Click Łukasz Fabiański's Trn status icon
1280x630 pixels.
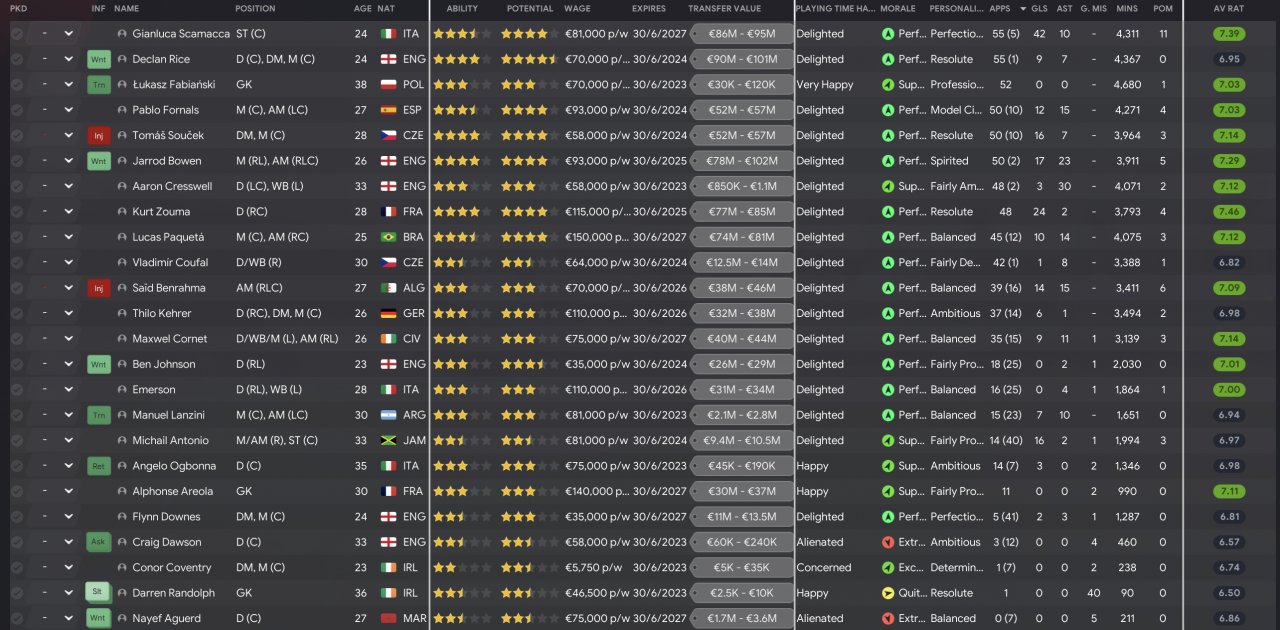[98, 85]
